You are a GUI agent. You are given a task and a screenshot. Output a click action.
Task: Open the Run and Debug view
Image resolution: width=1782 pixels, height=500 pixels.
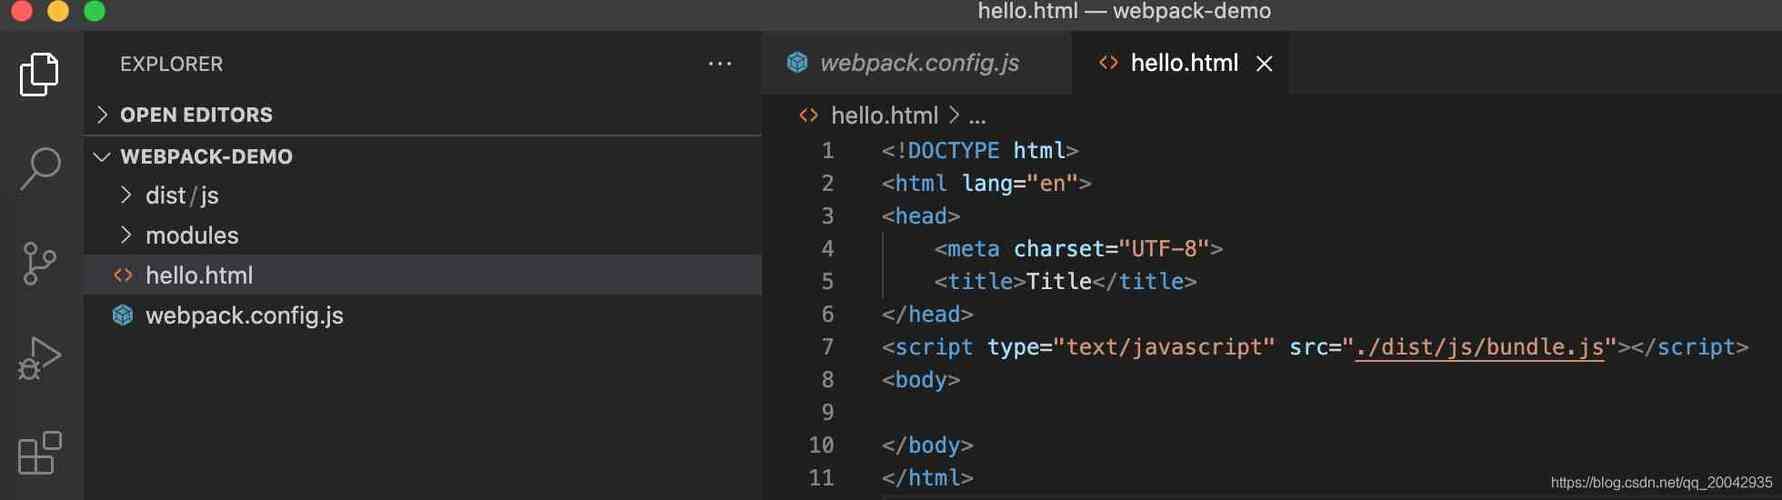(x=40, y=358)
